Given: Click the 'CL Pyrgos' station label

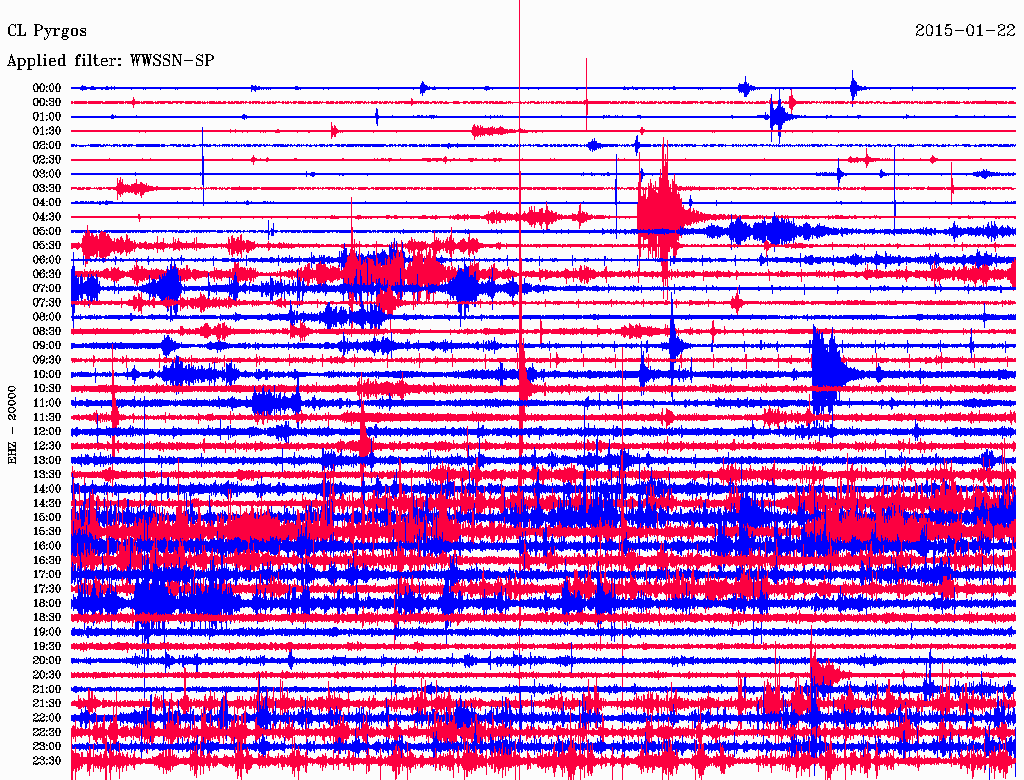Looking at the screenshot, I should [47, 31].
